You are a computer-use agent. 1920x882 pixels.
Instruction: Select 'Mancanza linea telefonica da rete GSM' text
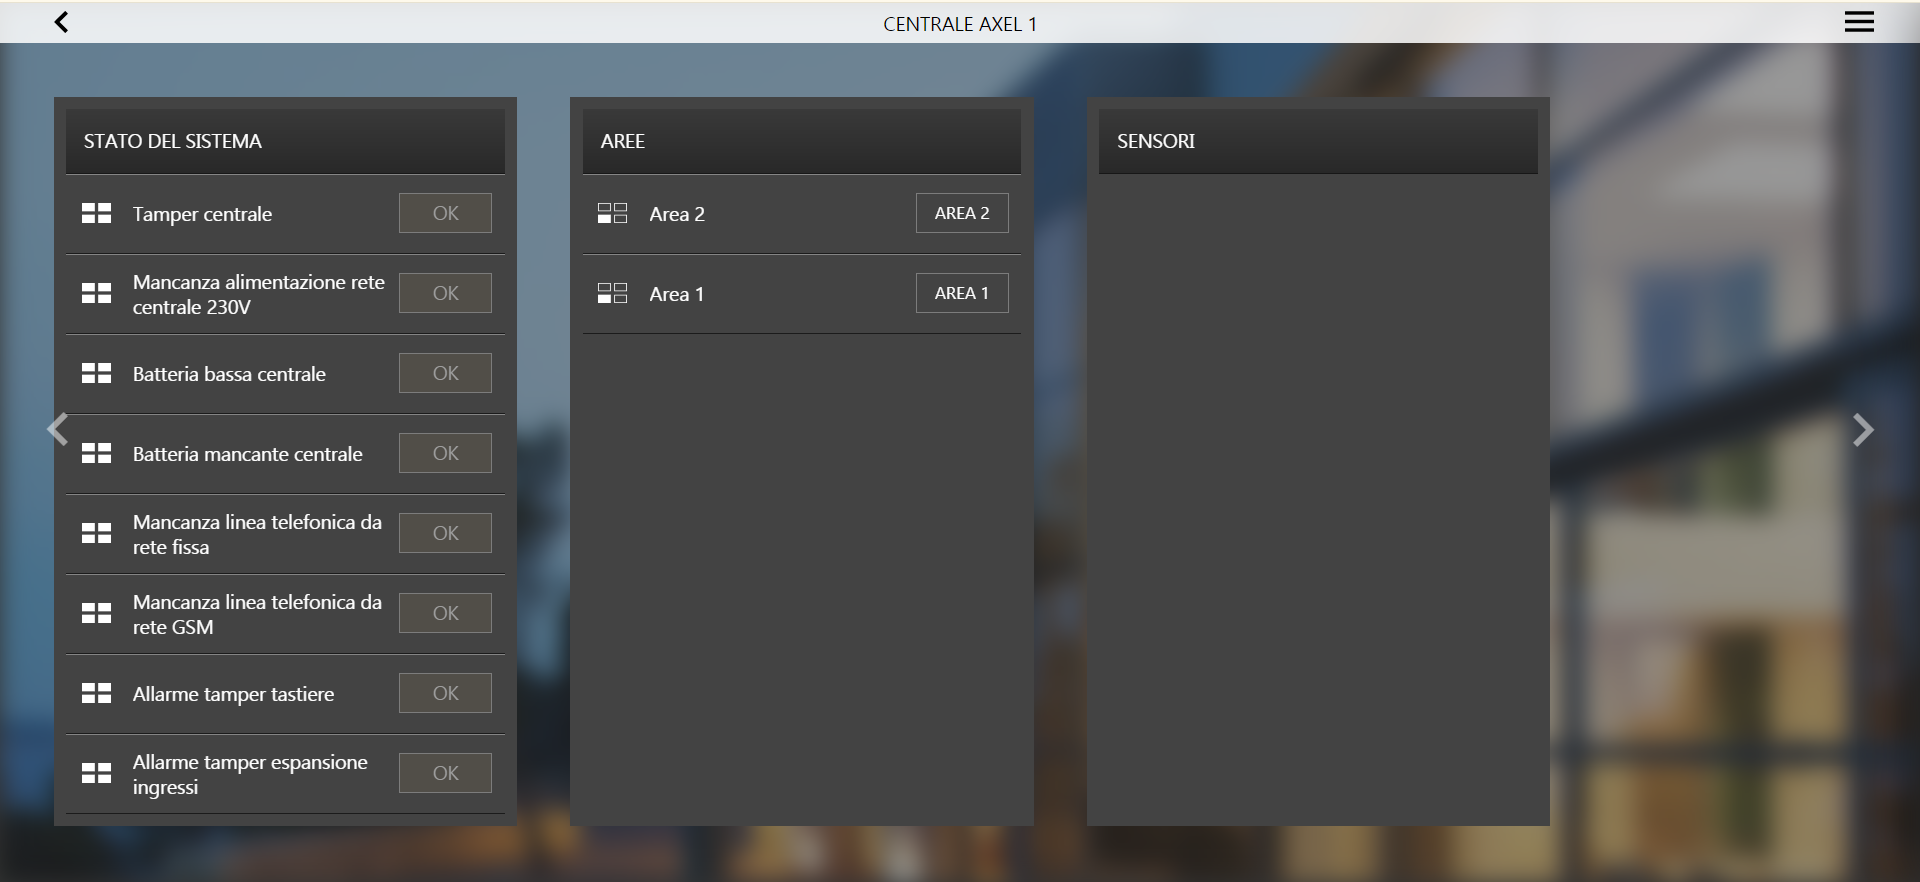(257, 614)
